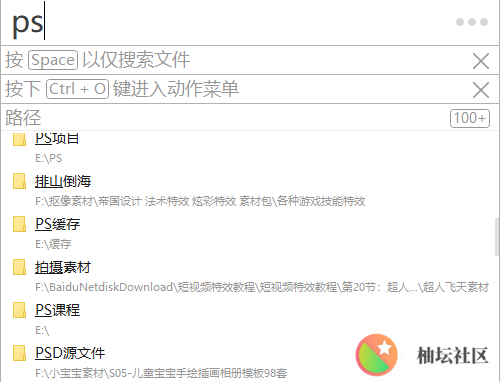Click the folder icon beside PSD源文件
500x382 pixels.
19,353
